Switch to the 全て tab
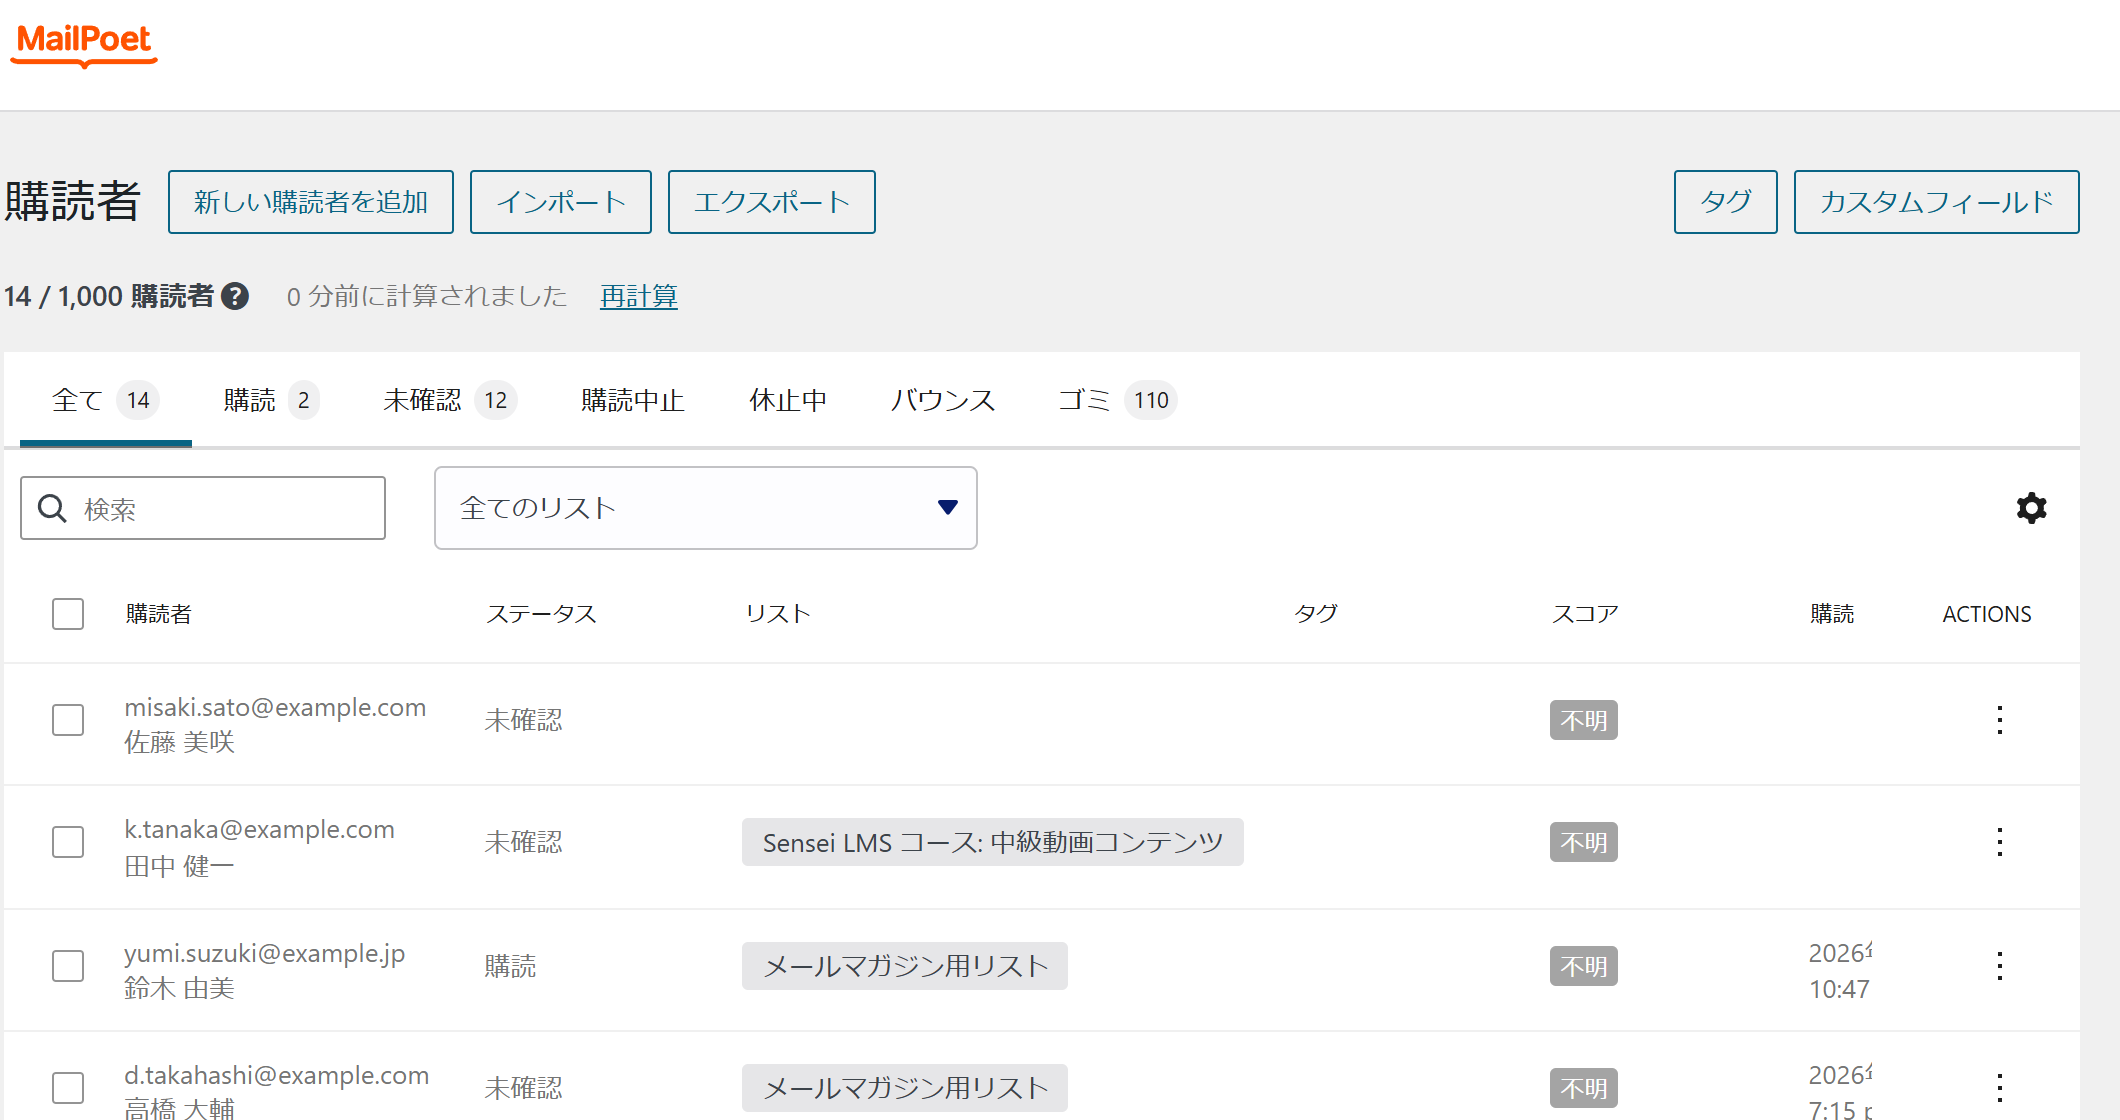This screenshot has width=2120, height=1120. pos(105,400)
